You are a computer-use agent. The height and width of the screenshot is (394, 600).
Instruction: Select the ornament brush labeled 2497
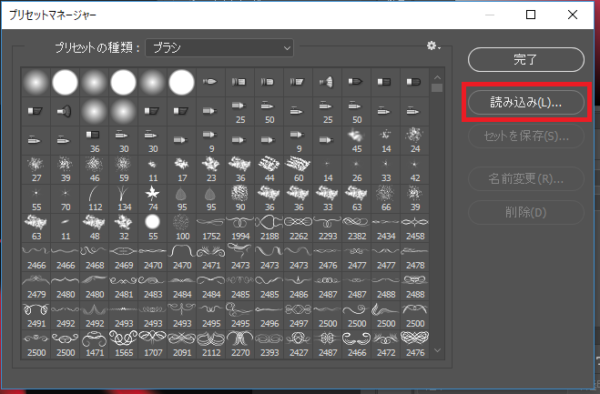[298, 315]
